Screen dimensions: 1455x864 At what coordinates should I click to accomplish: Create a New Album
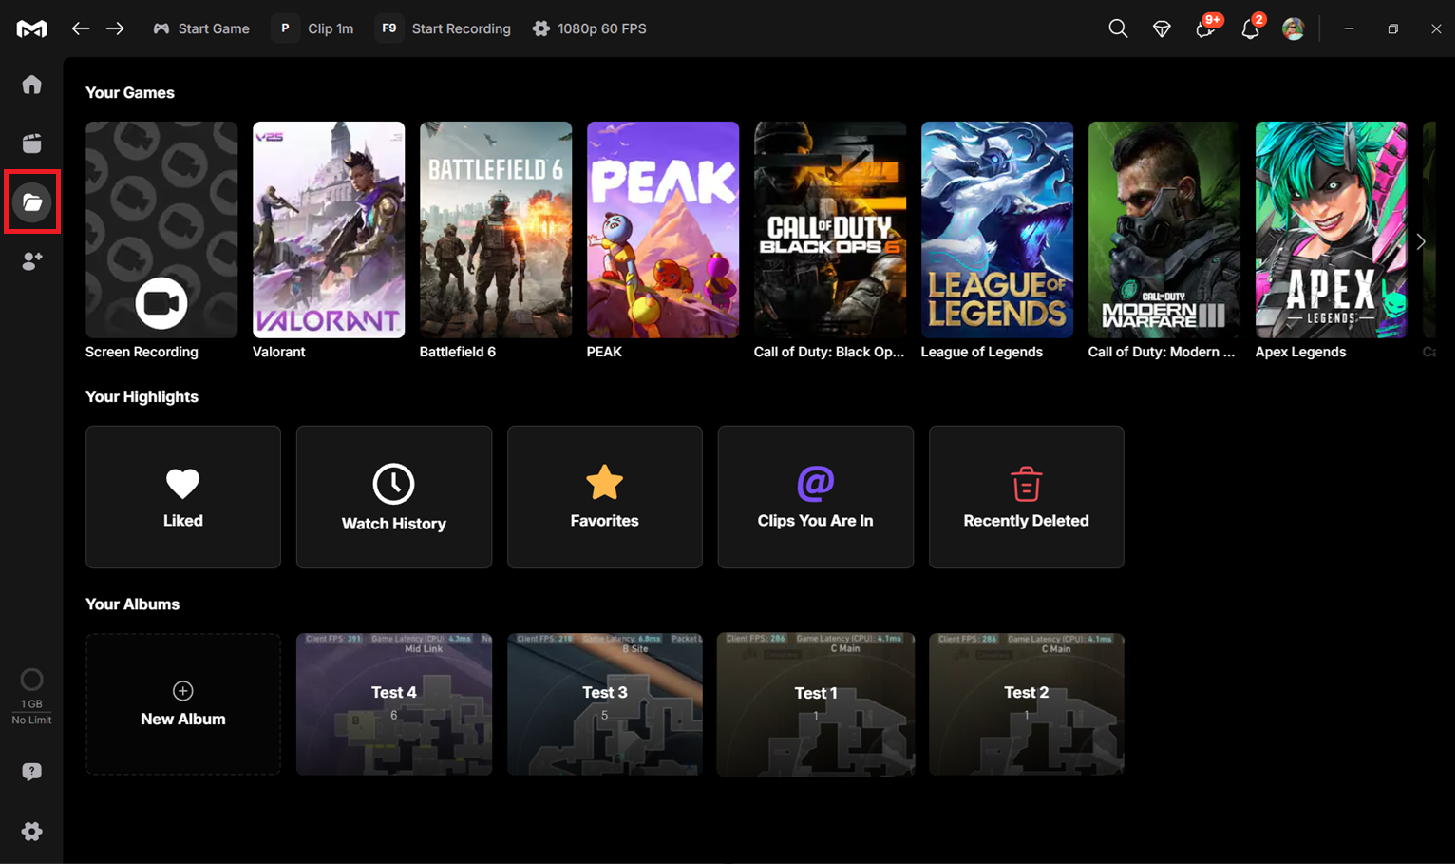[x=183, y=704]
